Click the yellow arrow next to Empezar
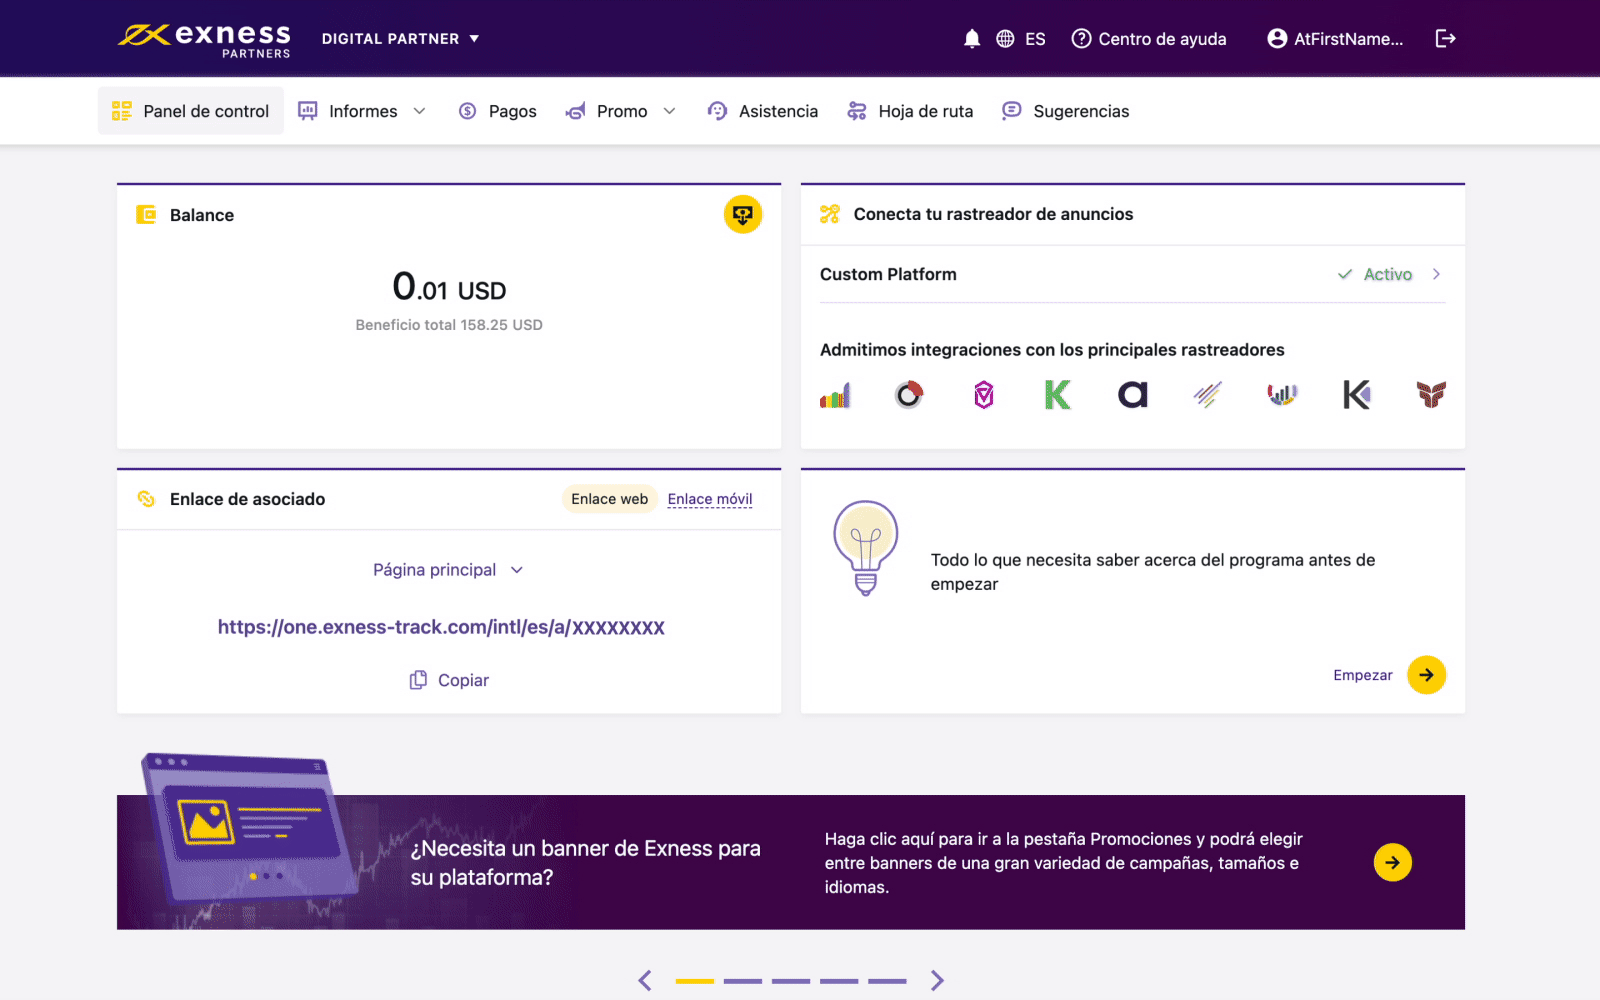 (x=1426, y=675)
